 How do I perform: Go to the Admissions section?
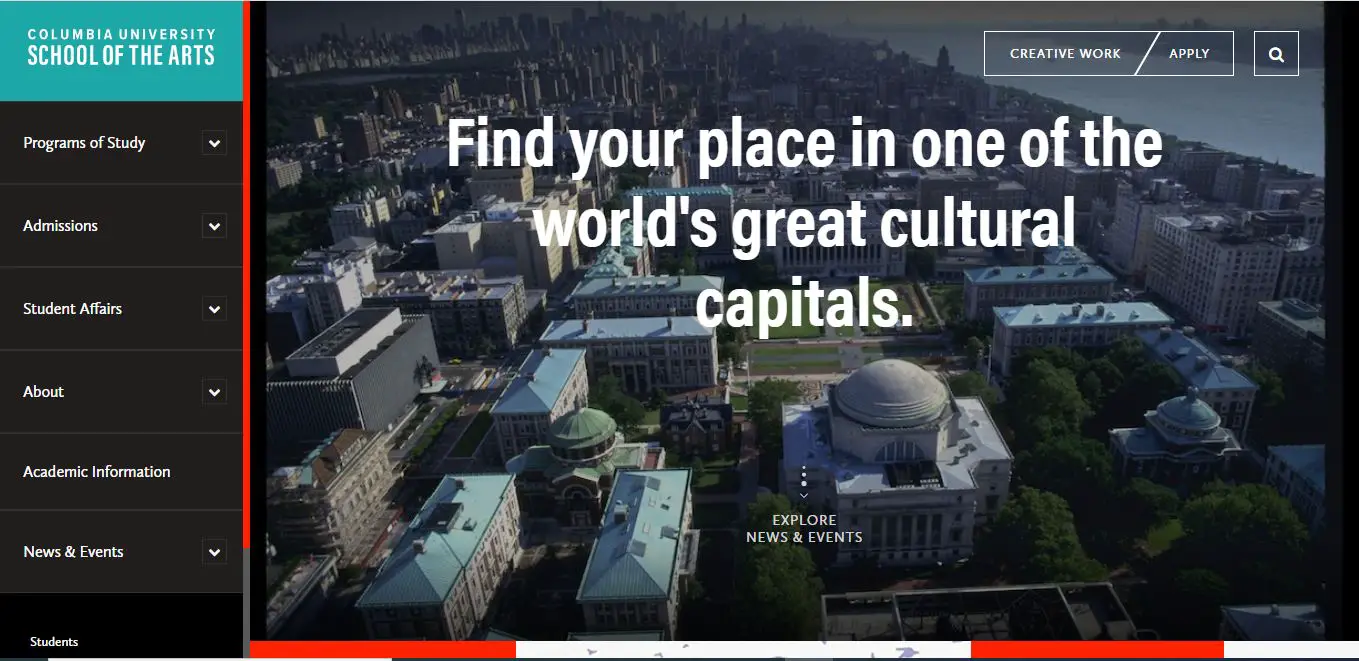tap(60, 225)
